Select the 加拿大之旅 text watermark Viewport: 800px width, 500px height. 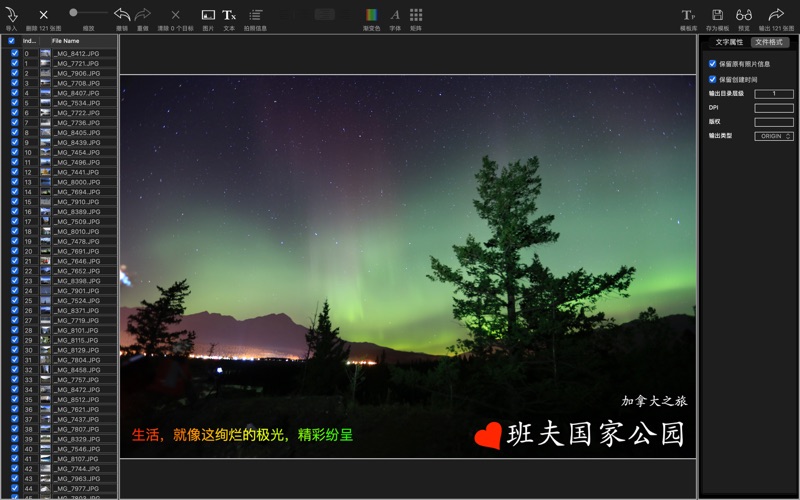coord(654,401)
